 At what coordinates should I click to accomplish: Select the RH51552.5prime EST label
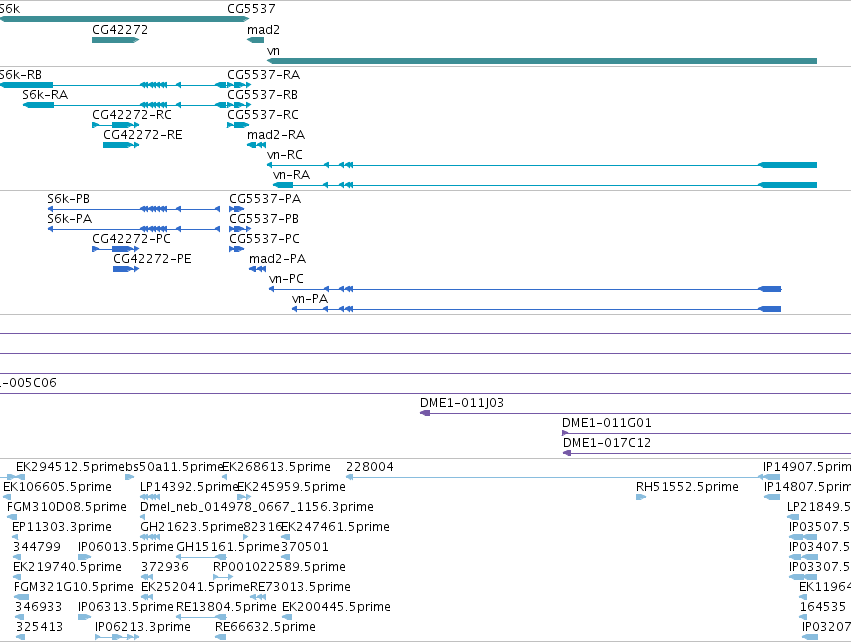687,487
